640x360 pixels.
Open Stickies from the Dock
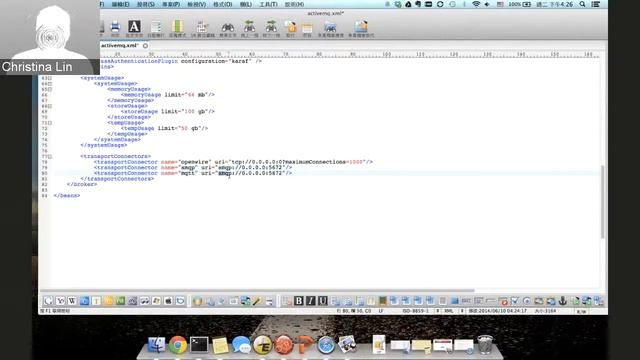220,345
